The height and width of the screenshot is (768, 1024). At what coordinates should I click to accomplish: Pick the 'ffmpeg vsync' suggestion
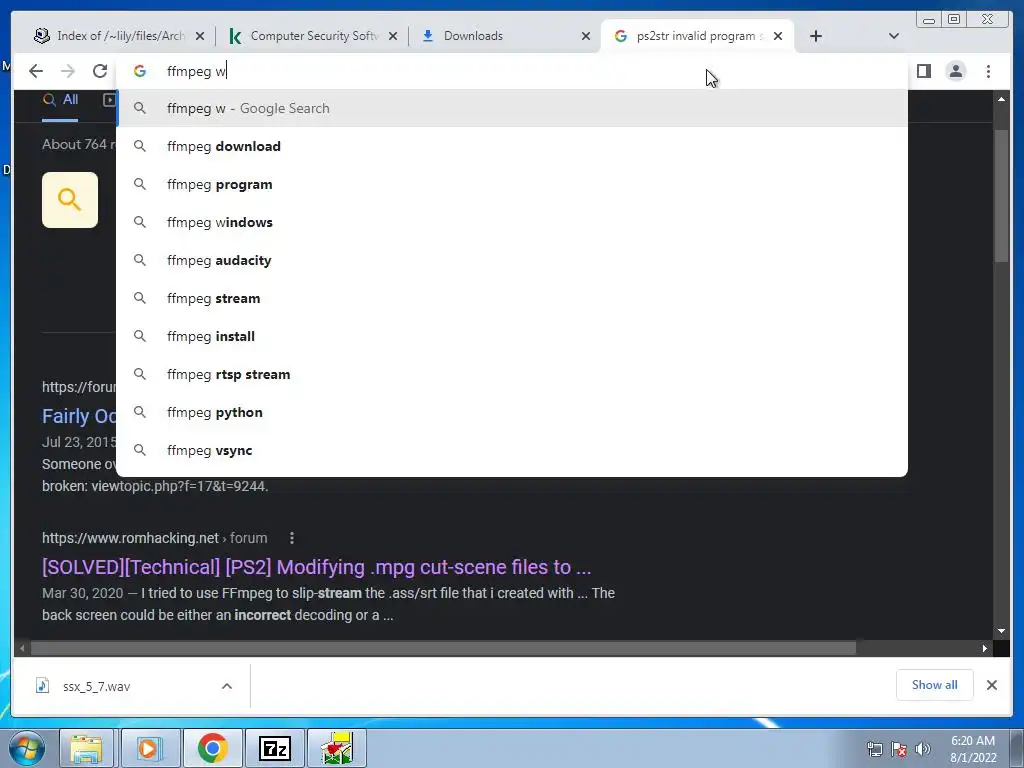pyautogui.click(x=512, y=450)
